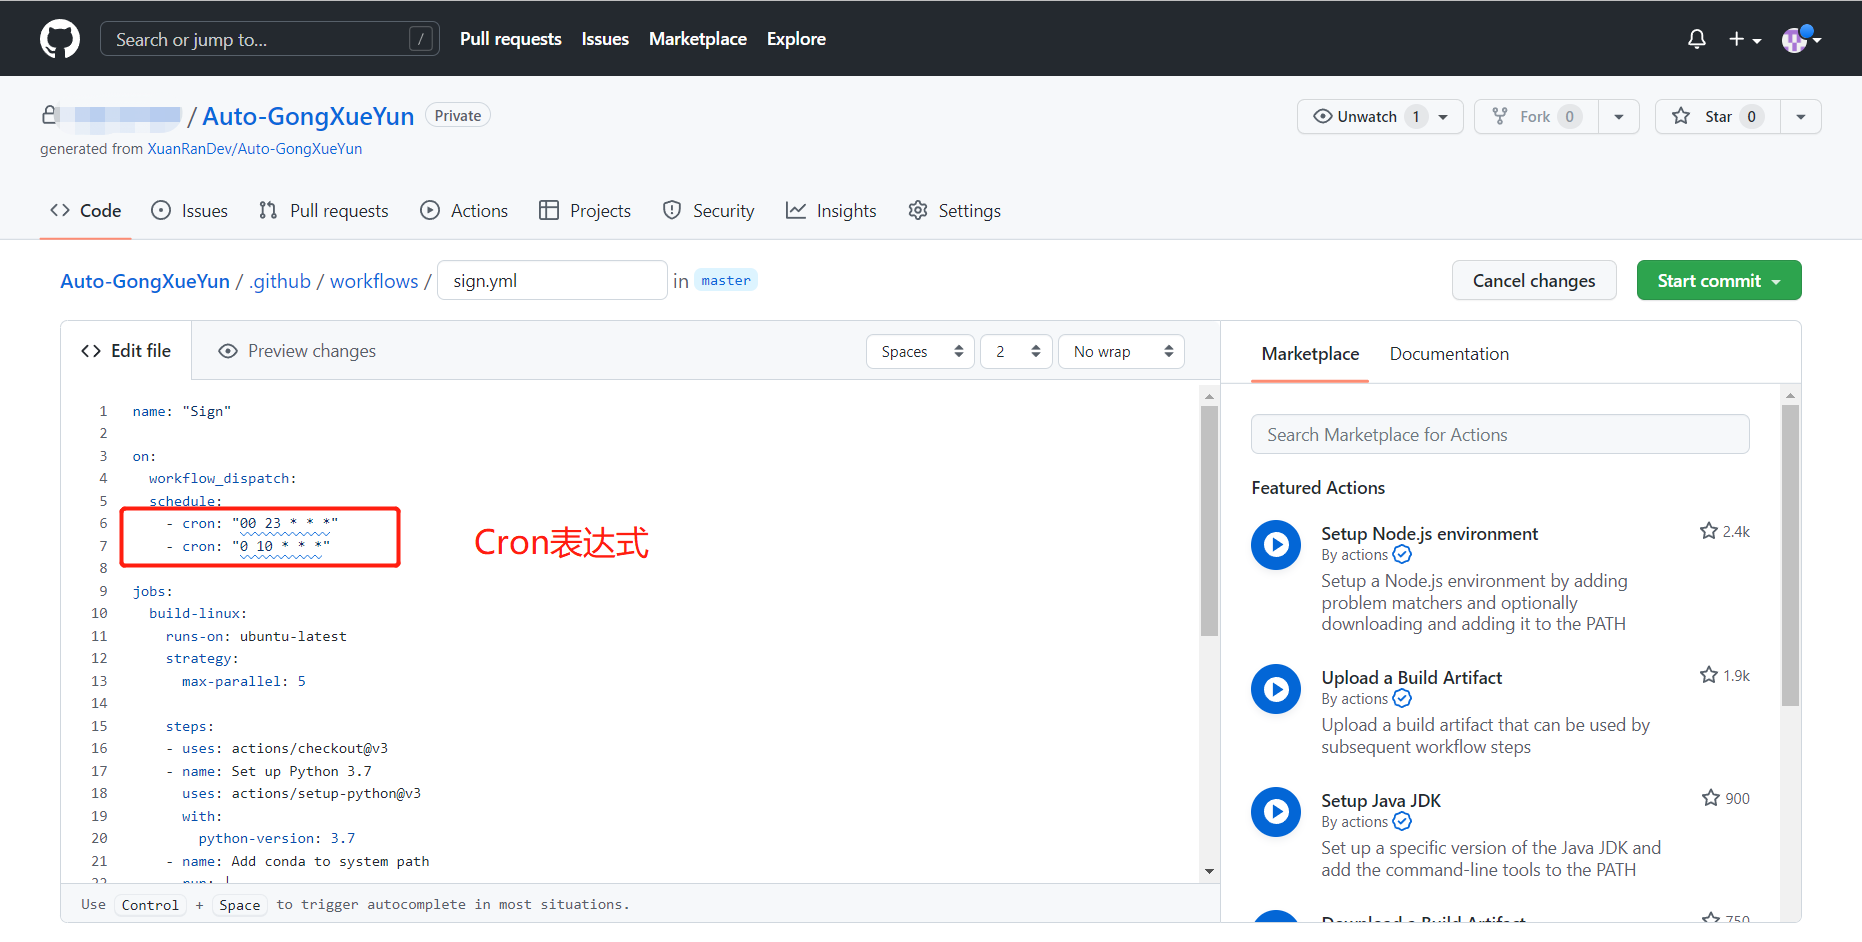Image resolution: width=1862 pixels, height=942 pixels.
Task: Click the Setup Java JDK 900 stars
Action: point(1726,798)
